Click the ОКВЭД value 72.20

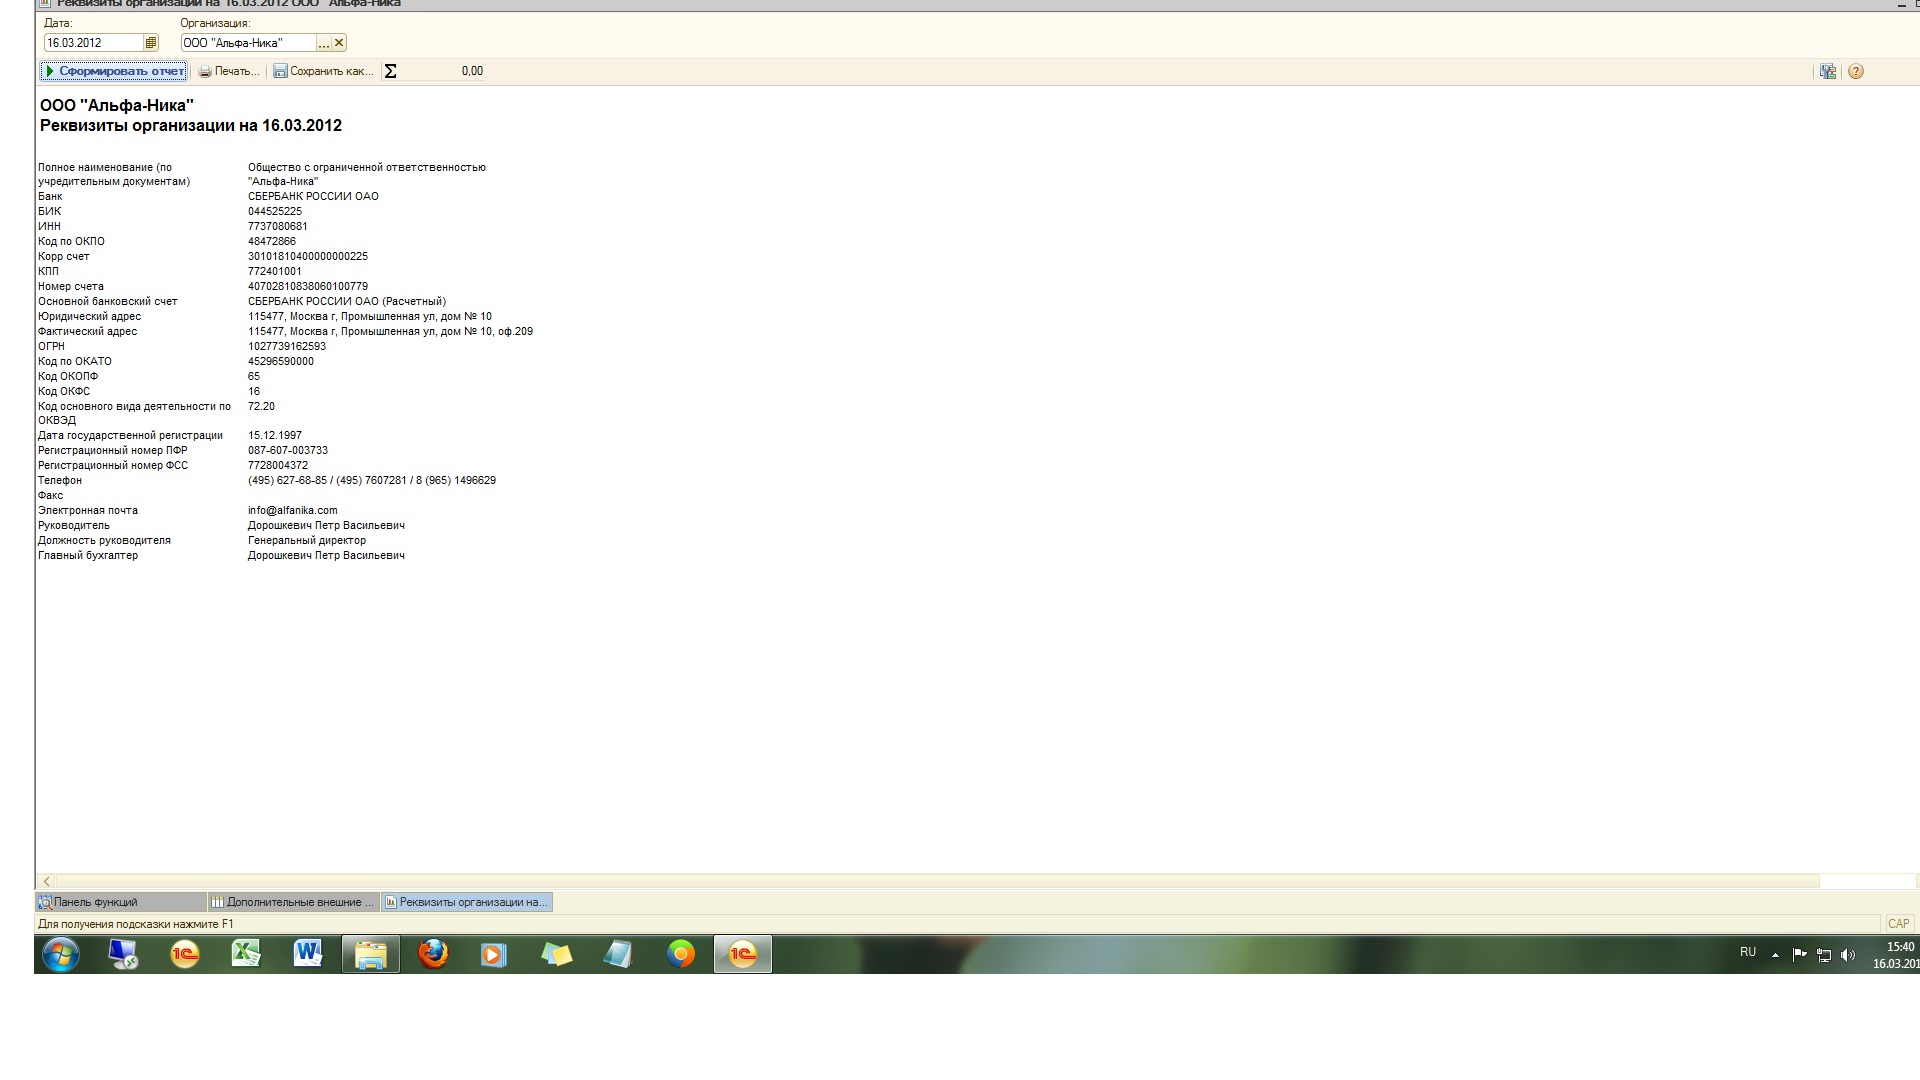pyautogui.click(x=261, y=406)
